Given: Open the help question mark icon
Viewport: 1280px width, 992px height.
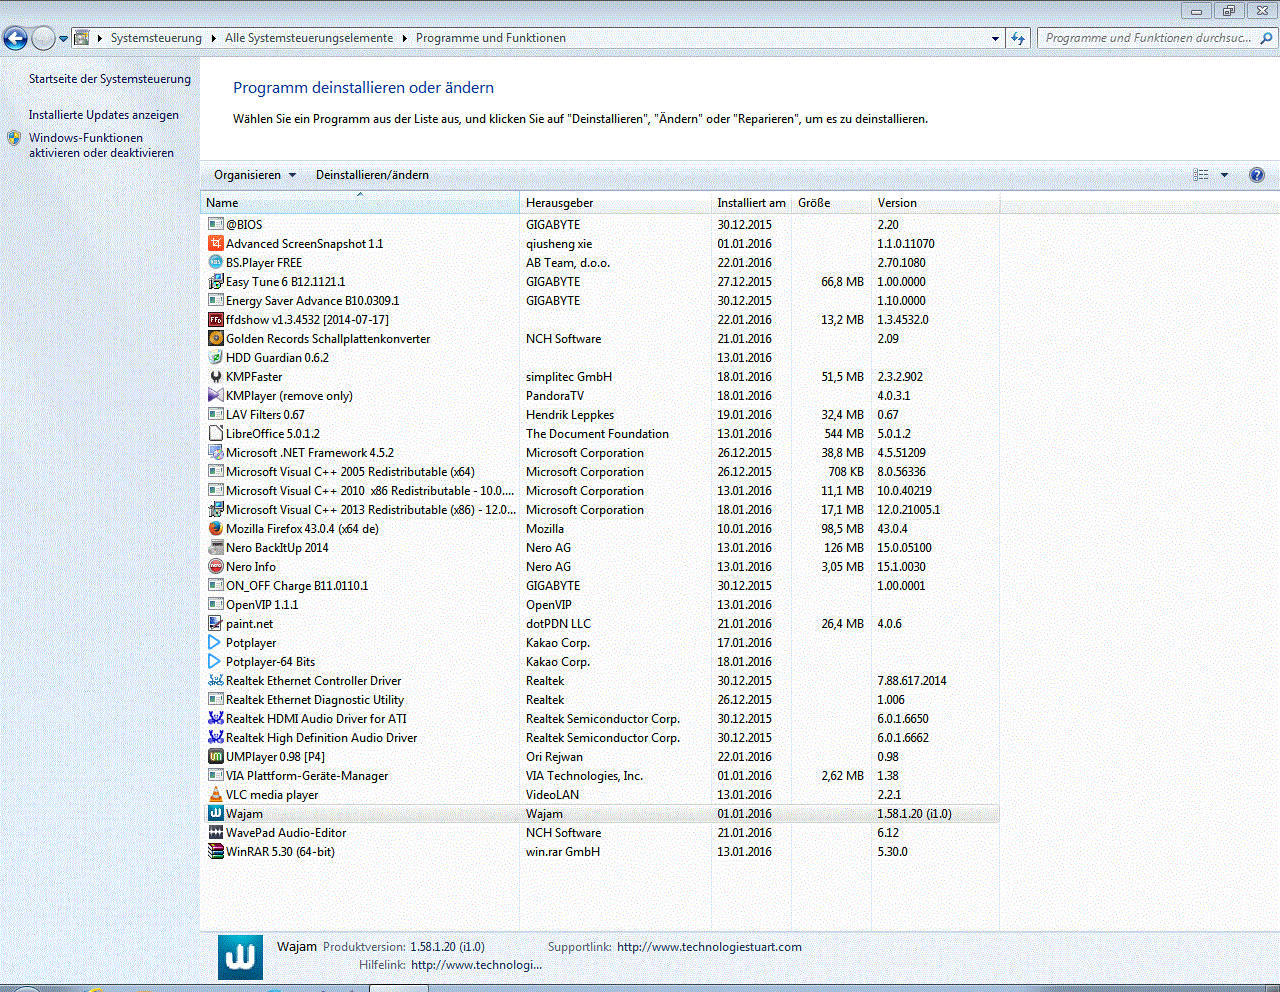Looking at the screenshot, I should 1257,175.
